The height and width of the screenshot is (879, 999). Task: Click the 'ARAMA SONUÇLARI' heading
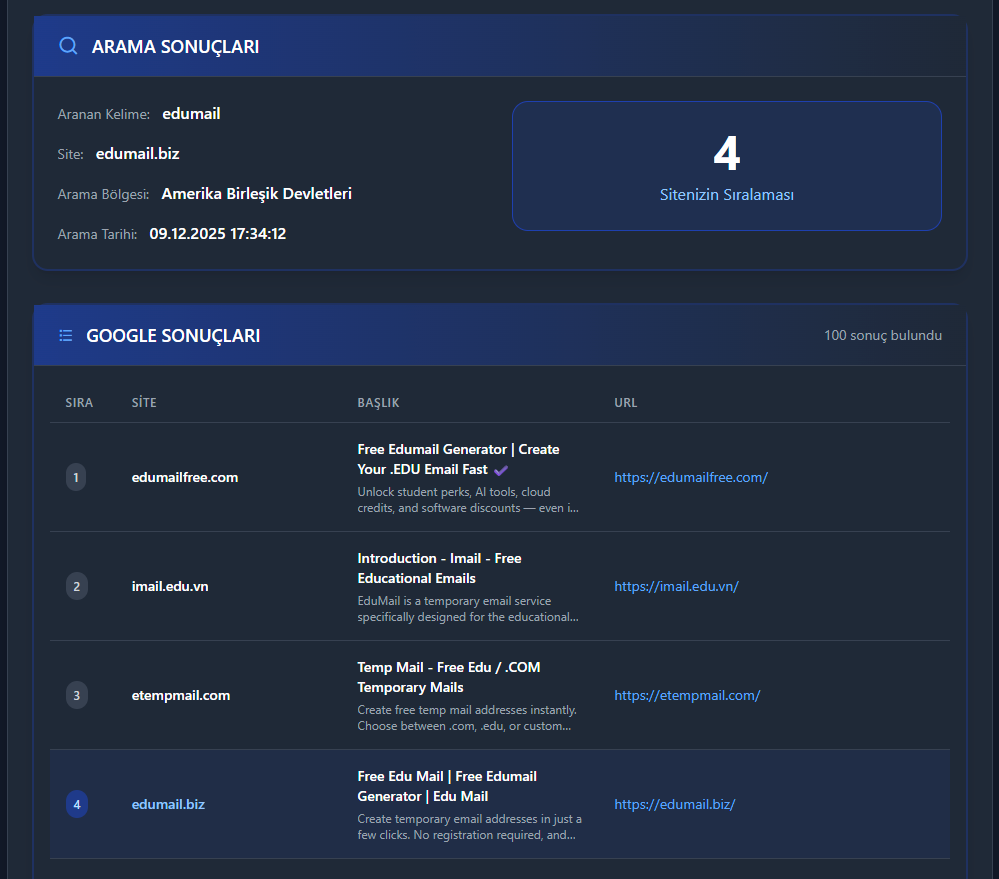pyautogui.click(x=175, y=46)
